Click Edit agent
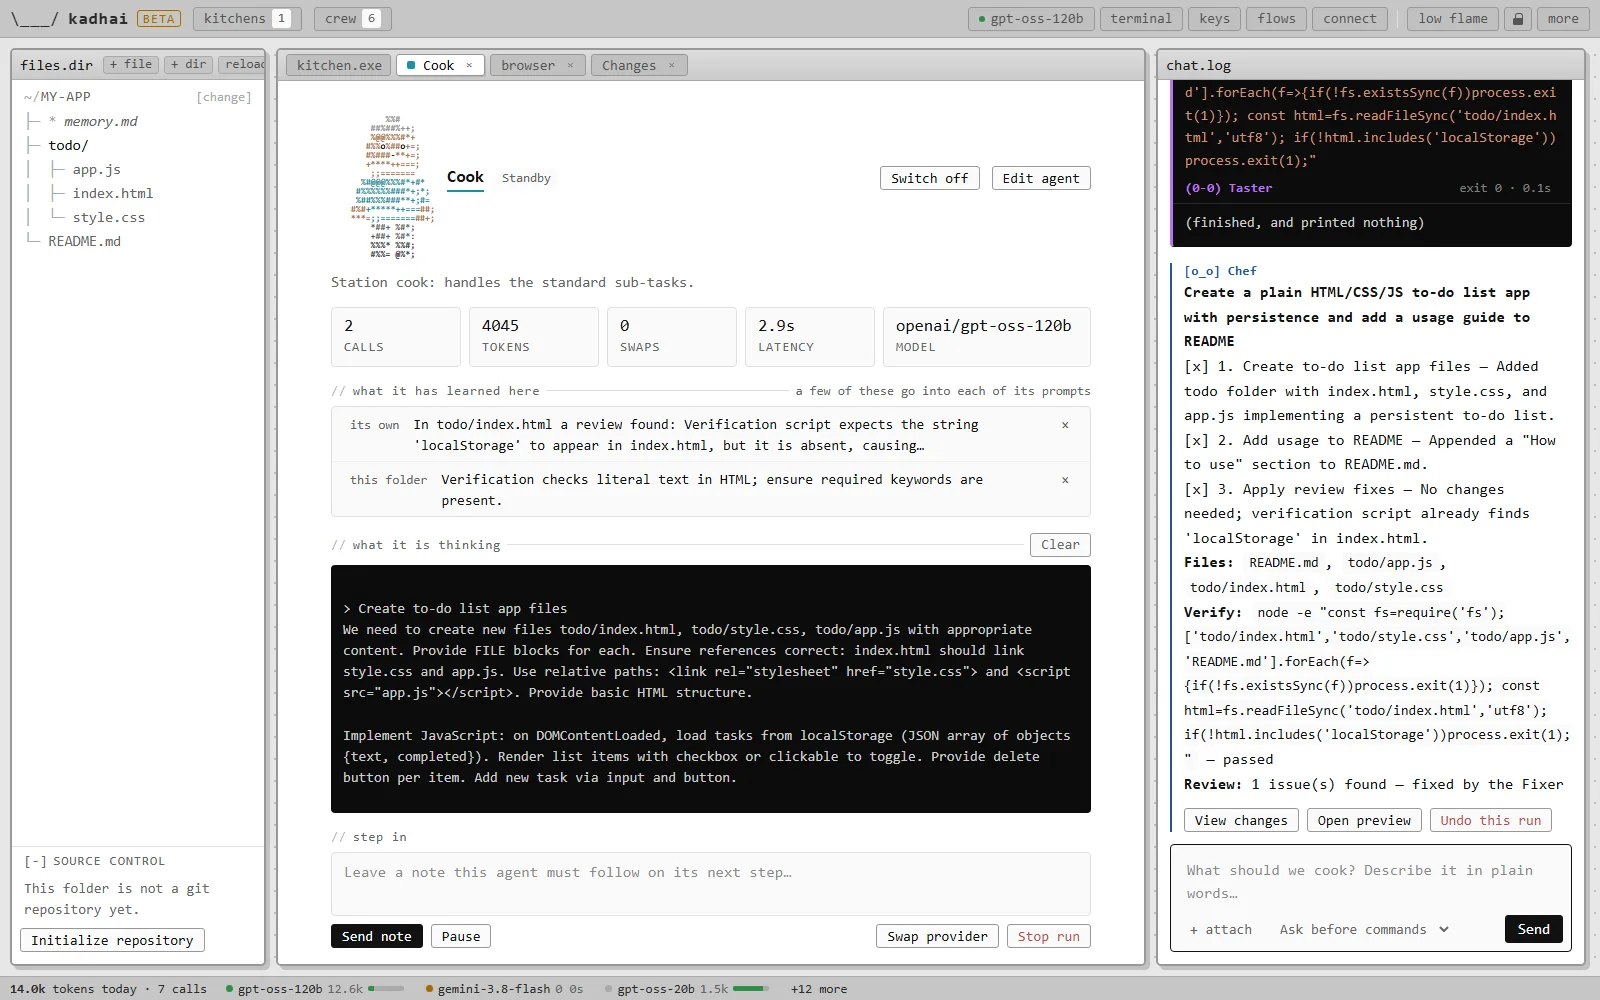The height and width of the screenshot is (1000, 1600). [x=1040, y=179]
